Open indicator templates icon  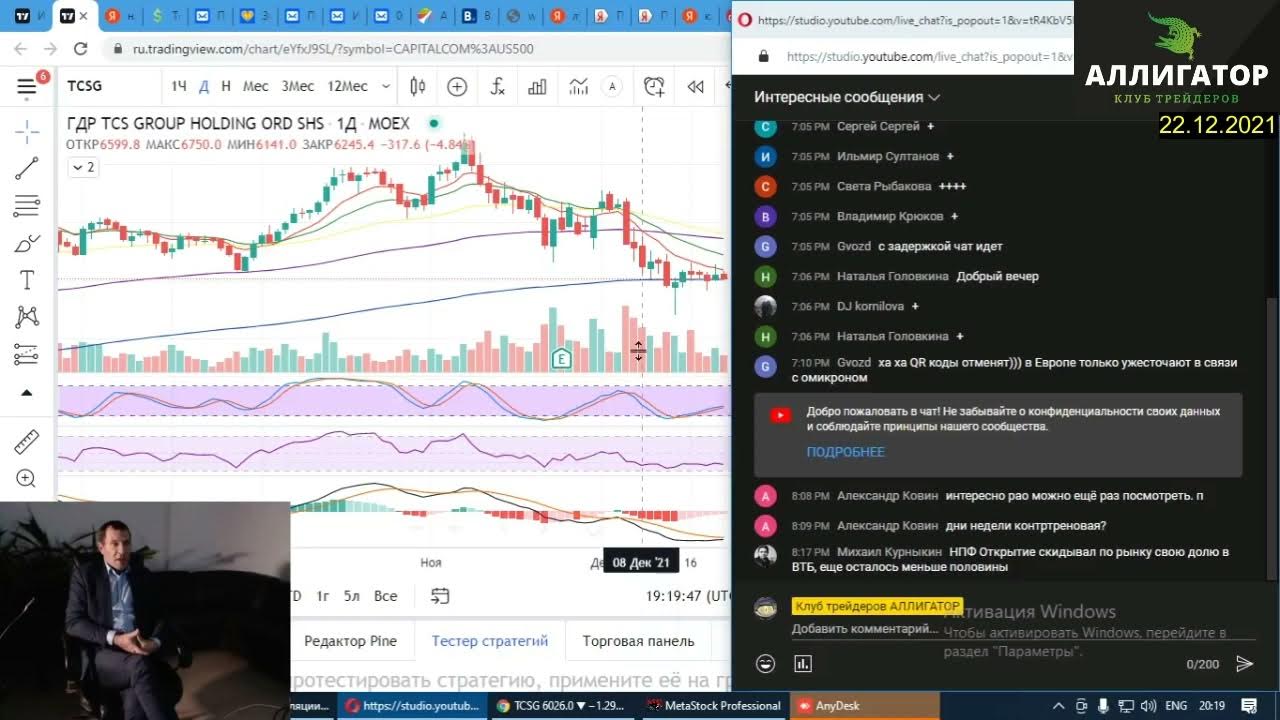(578, 87)
